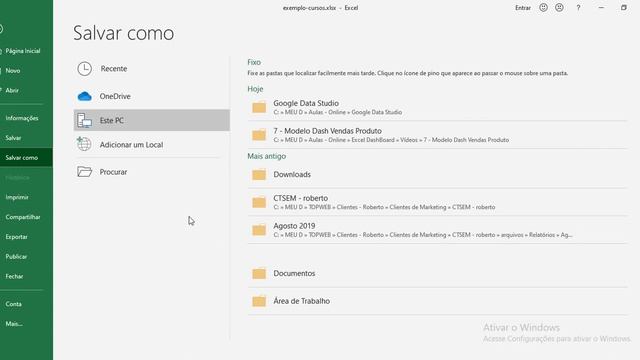Click the 7 - Modelo Dash Vendas Produto folder icon
640x360 pixels.
pos(259,135)
